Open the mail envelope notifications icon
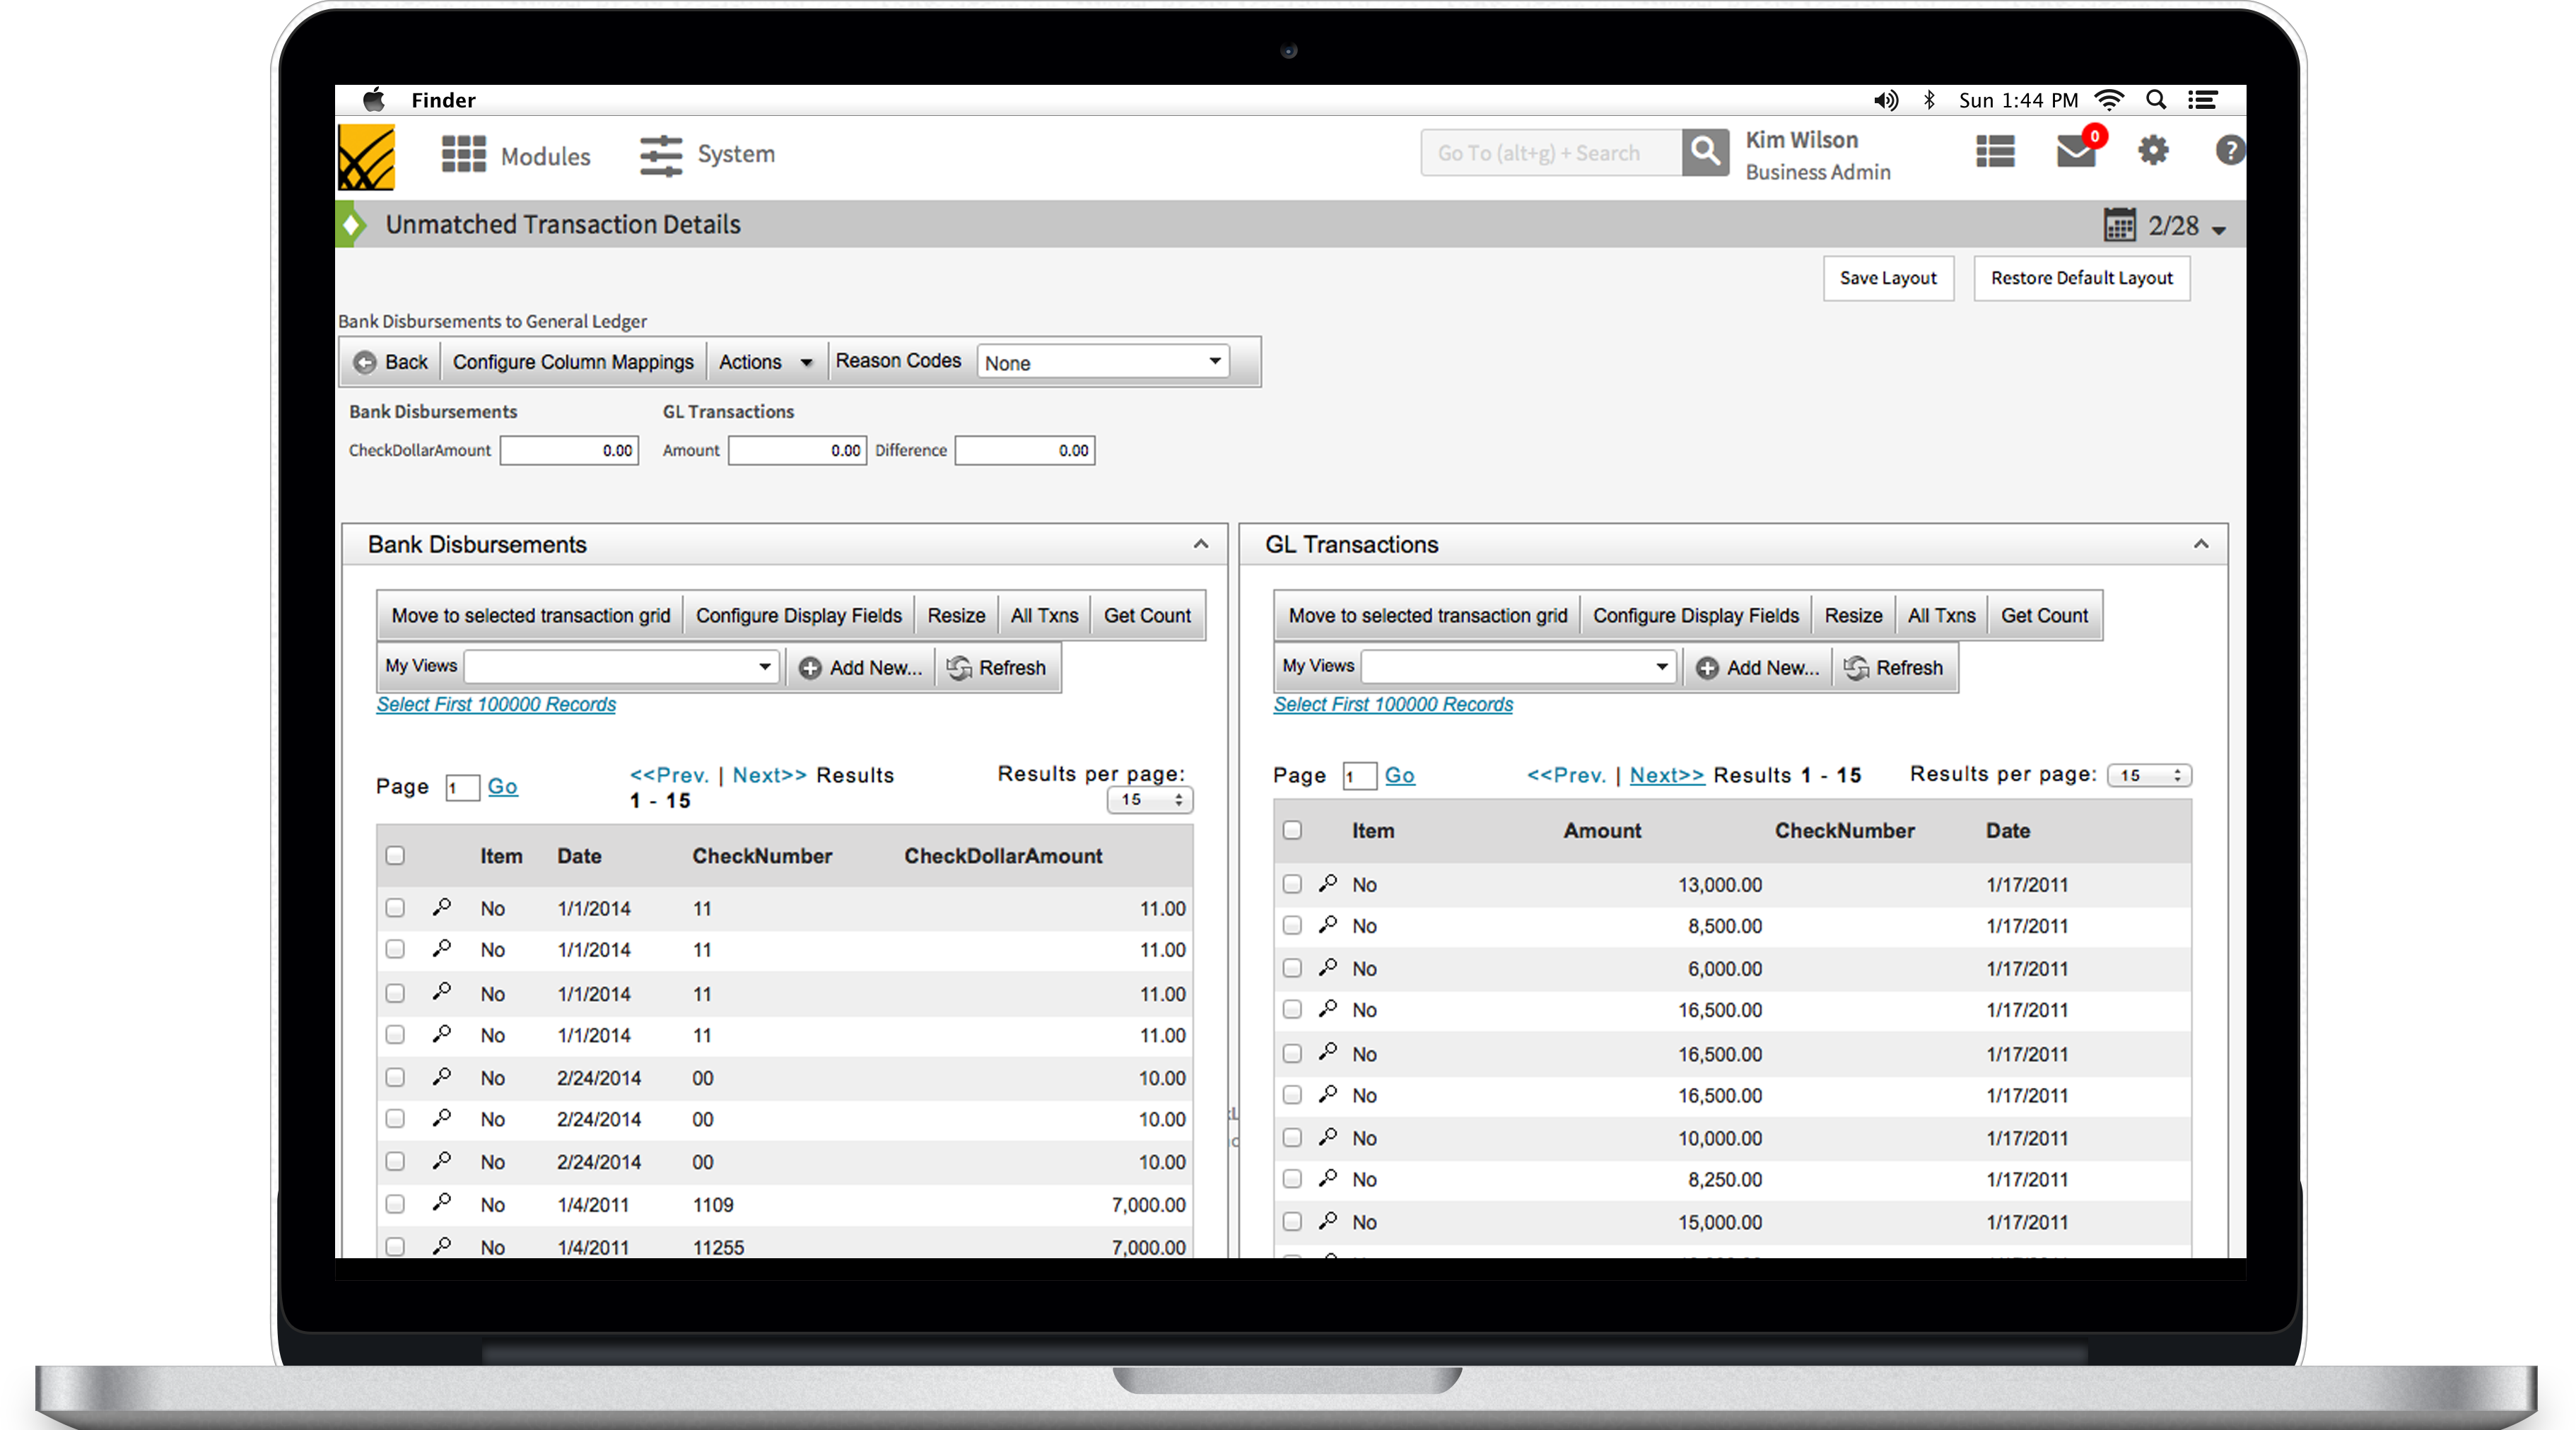This screenshot has width=2576, height=1430. coord(2076,152)
